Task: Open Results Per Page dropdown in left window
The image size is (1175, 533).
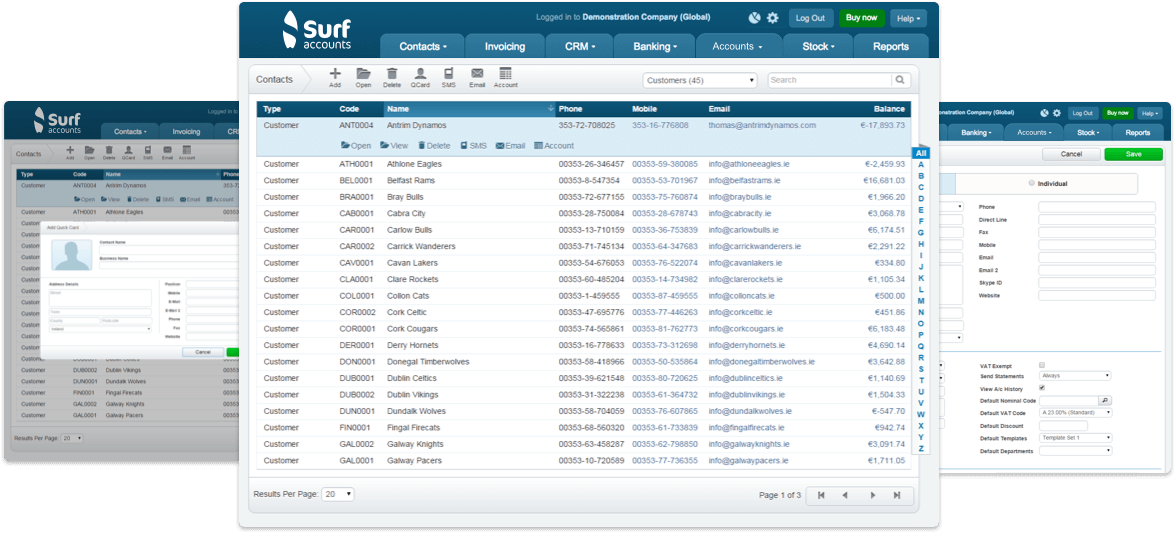Action: (x=73, y=438)
